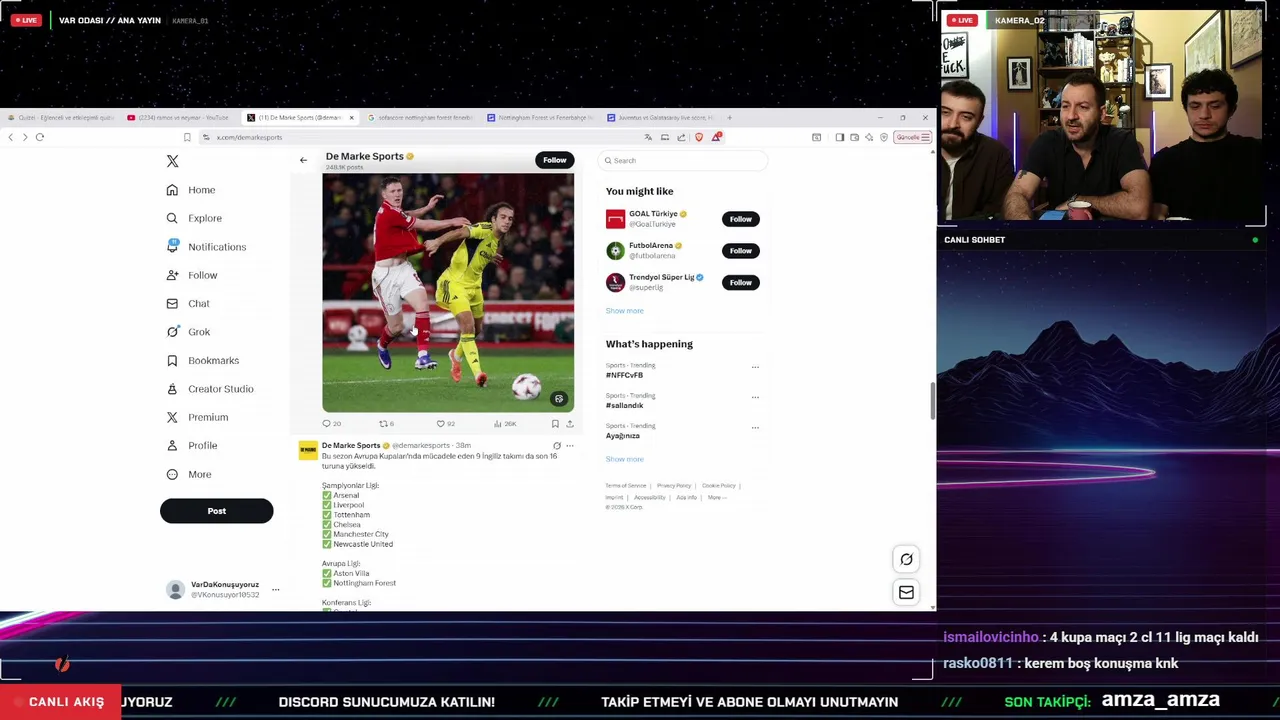Open the #NFFCvFB trending topic
This screenshot has height=720, width=1280.
click(624, 375)
